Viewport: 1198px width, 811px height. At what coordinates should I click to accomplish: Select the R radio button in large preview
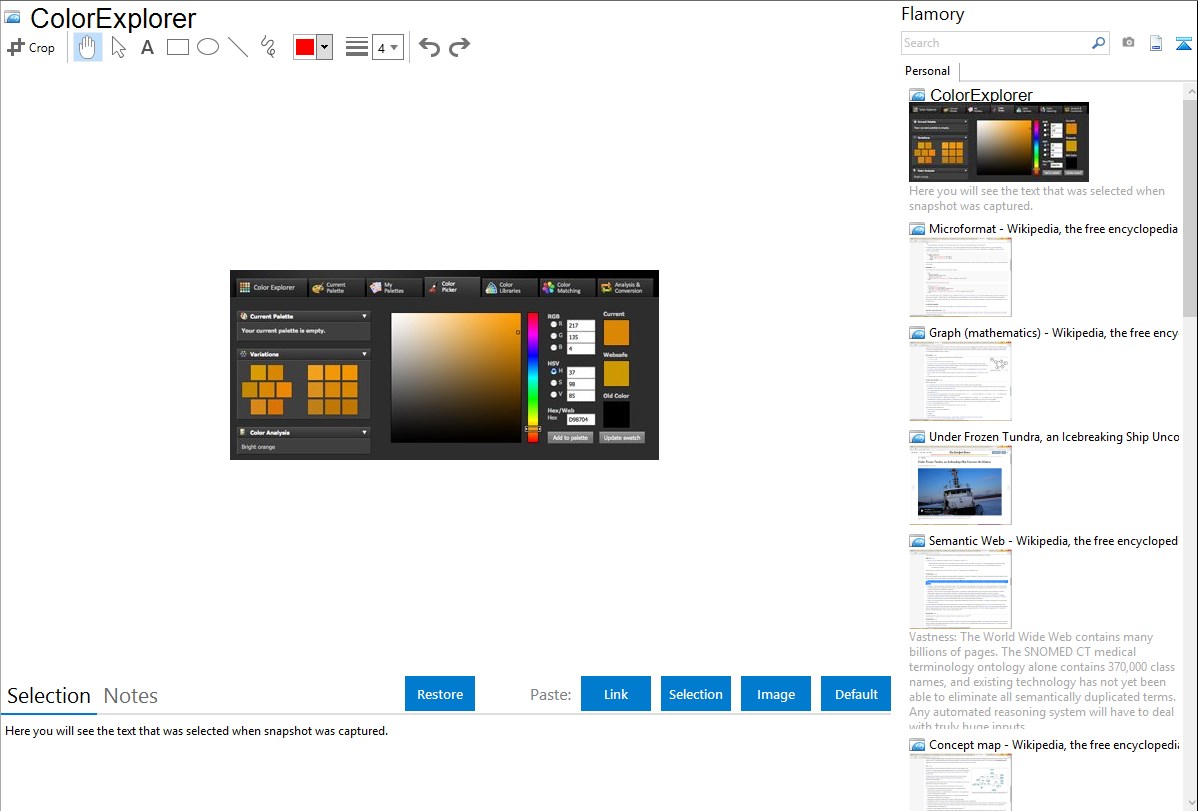(x=554, y=325)
